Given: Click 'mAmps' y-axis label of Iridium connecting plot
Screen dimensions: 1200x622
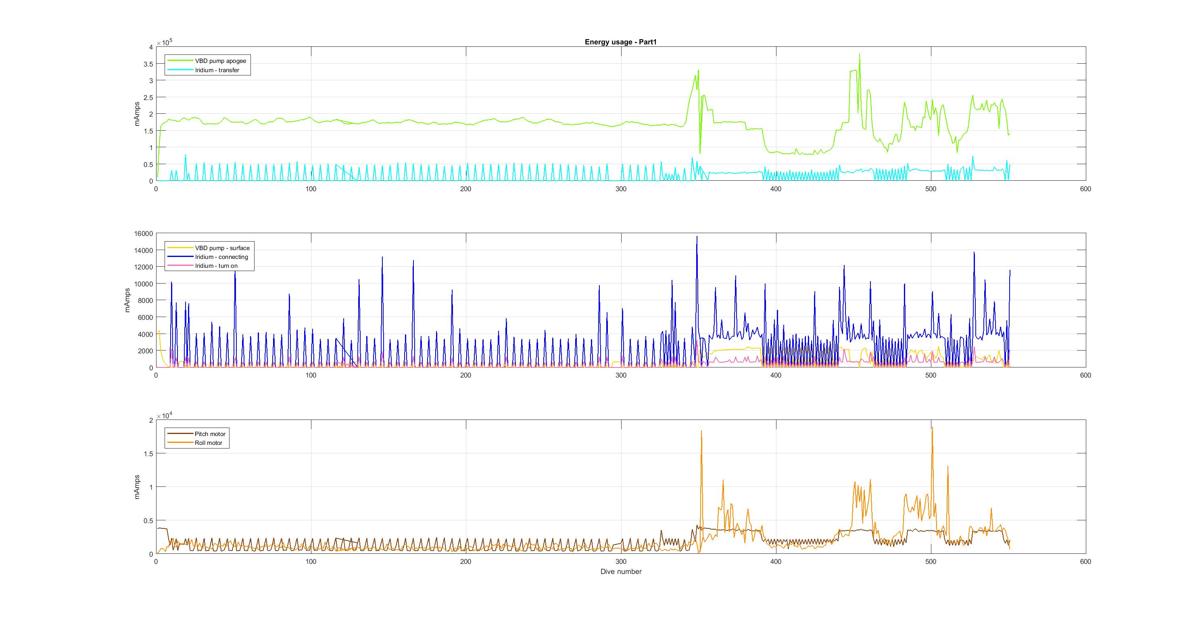Looking at the screenshot, I should tap(127, 300).
